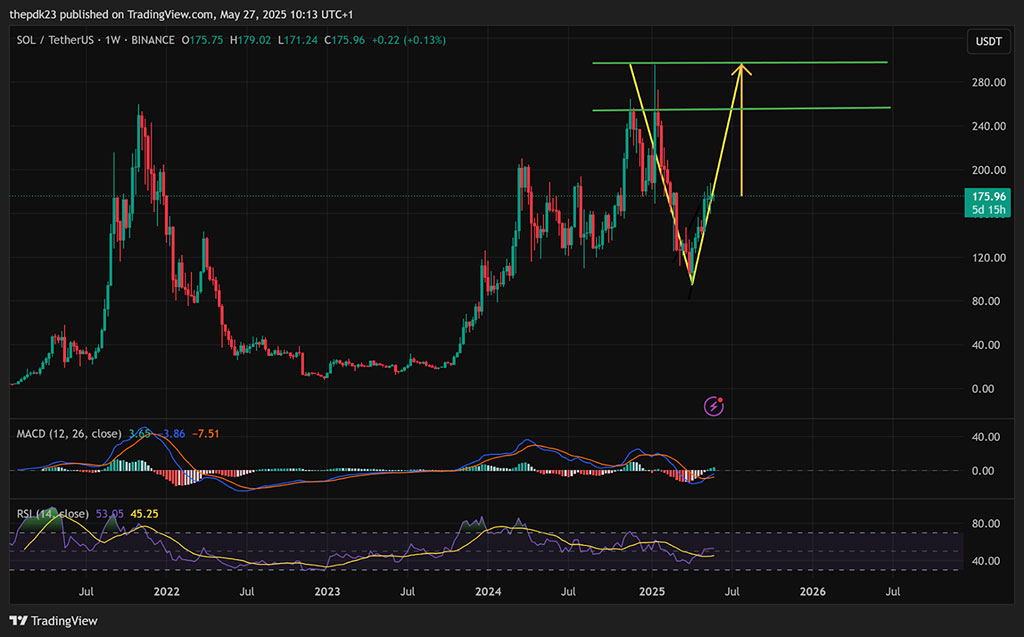Click the 2022 time axis label
The height and width of the screenshot is (637, 1024).
pos(167,591)
